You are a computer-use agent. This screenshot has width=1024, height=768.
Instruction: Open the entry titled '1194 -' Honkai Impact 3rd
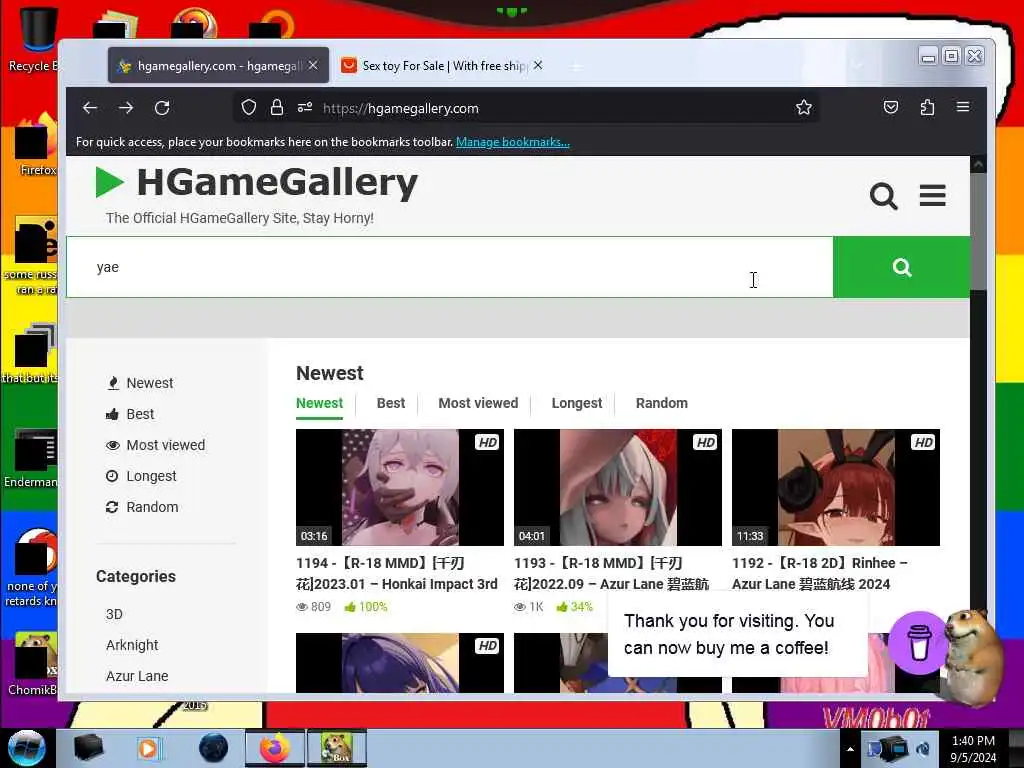pyautogui.click(x=397, y=573)
